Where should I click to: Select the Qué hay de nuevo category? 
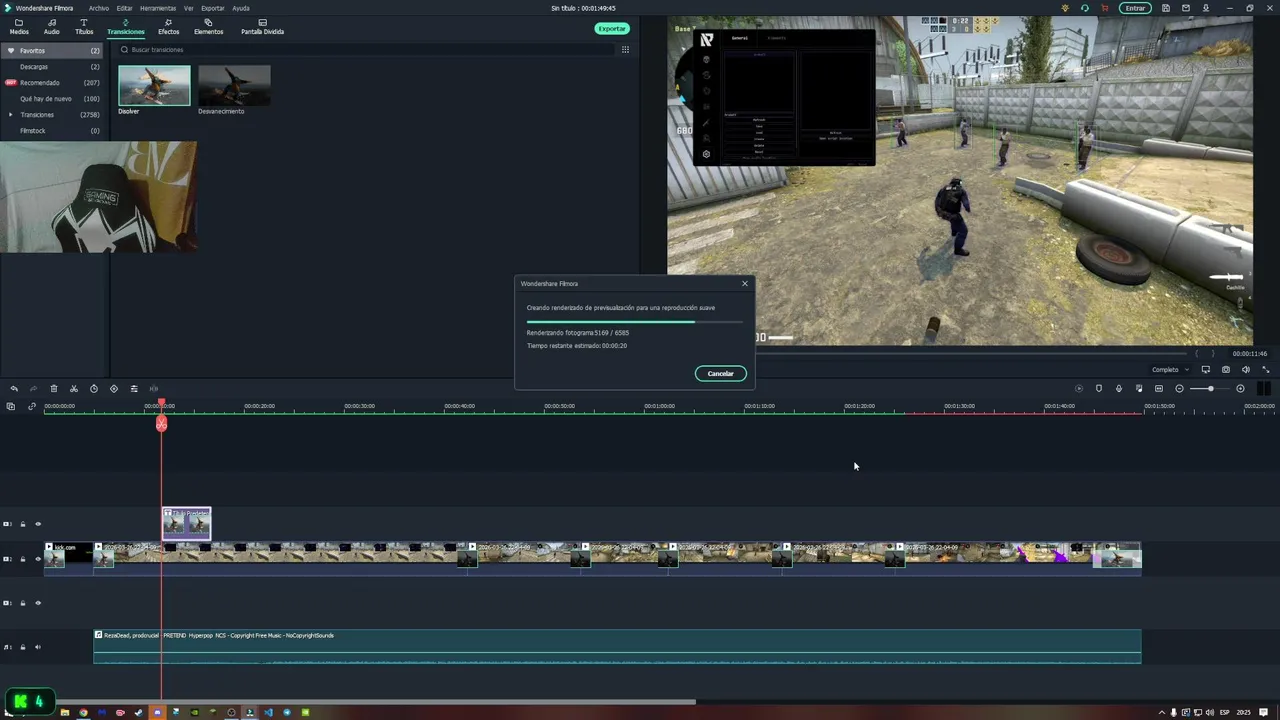54,99
